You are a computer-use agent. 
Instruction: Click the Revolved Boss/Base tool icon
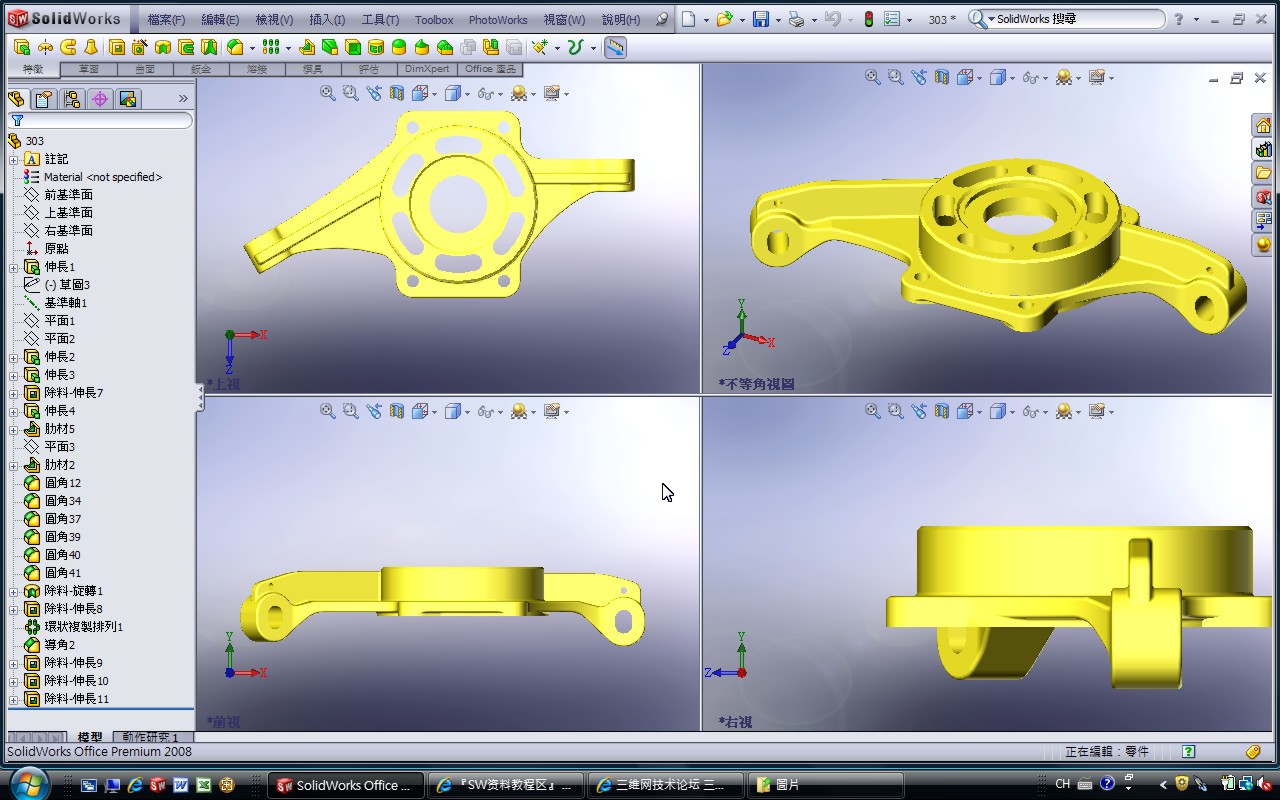45,47
